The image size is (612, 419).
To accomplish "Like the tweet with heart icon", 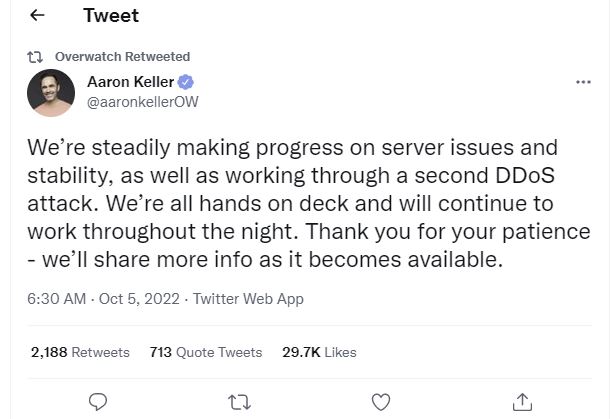I will [380, 401].
